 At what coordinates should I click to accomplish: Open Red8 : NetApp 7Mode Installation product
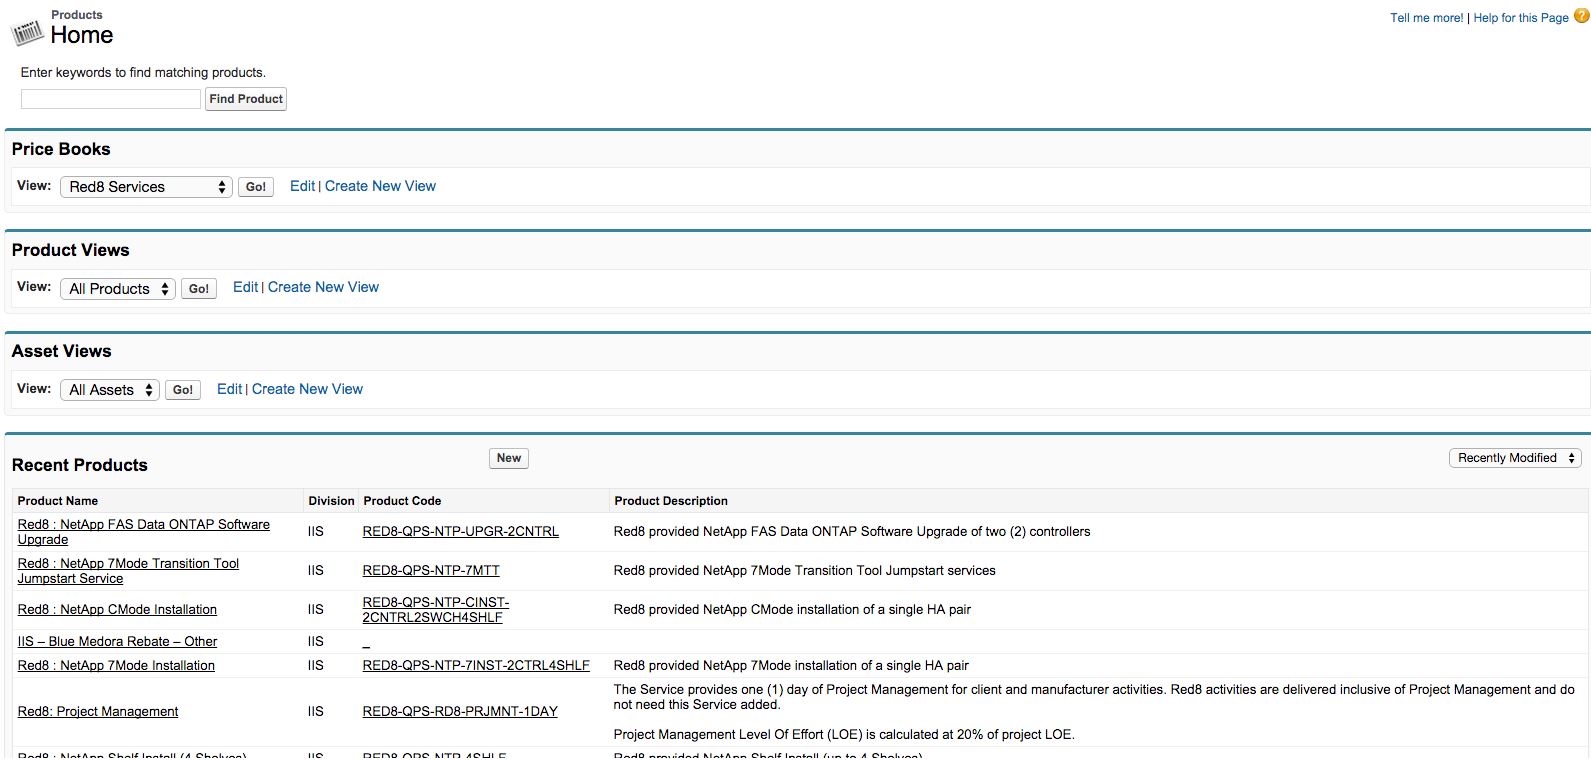116,666
